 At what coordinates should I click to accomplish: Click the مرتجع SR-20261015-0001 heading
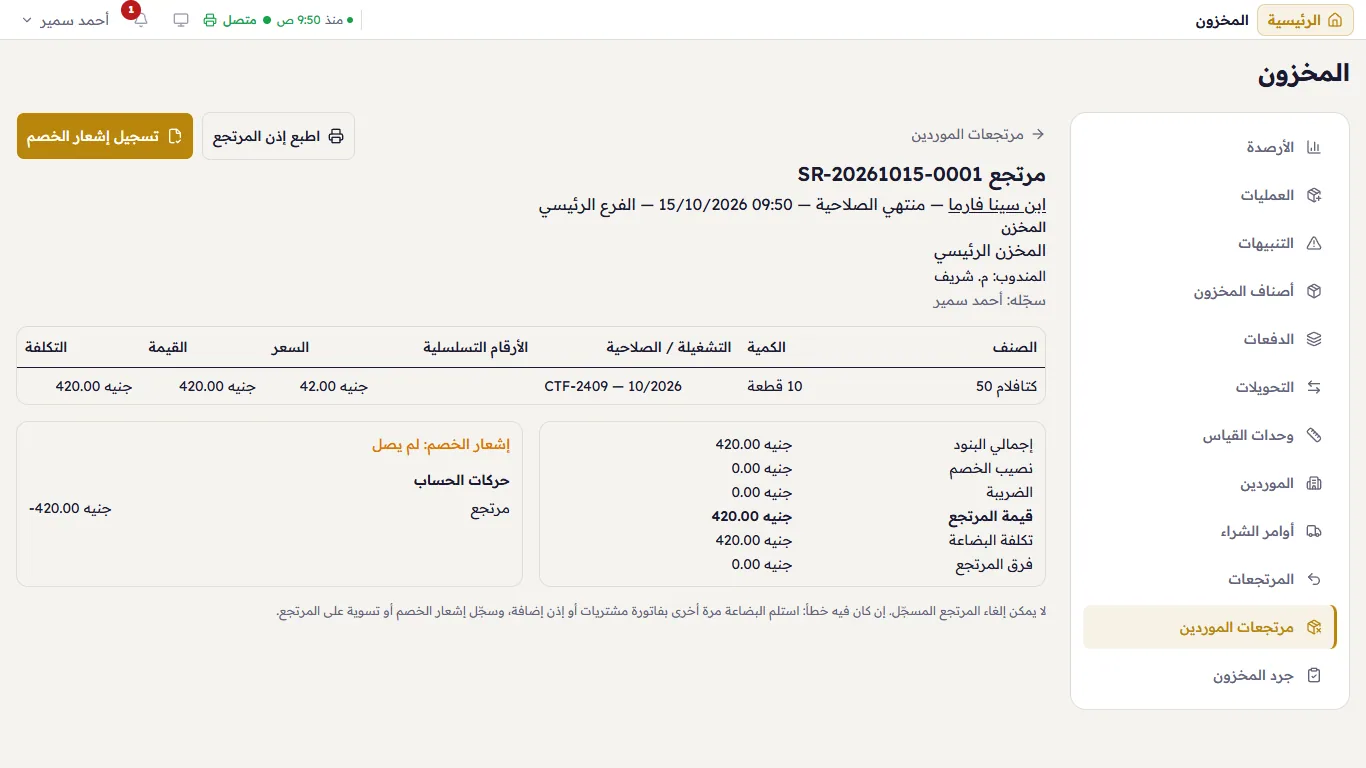[x=921, y=174]
